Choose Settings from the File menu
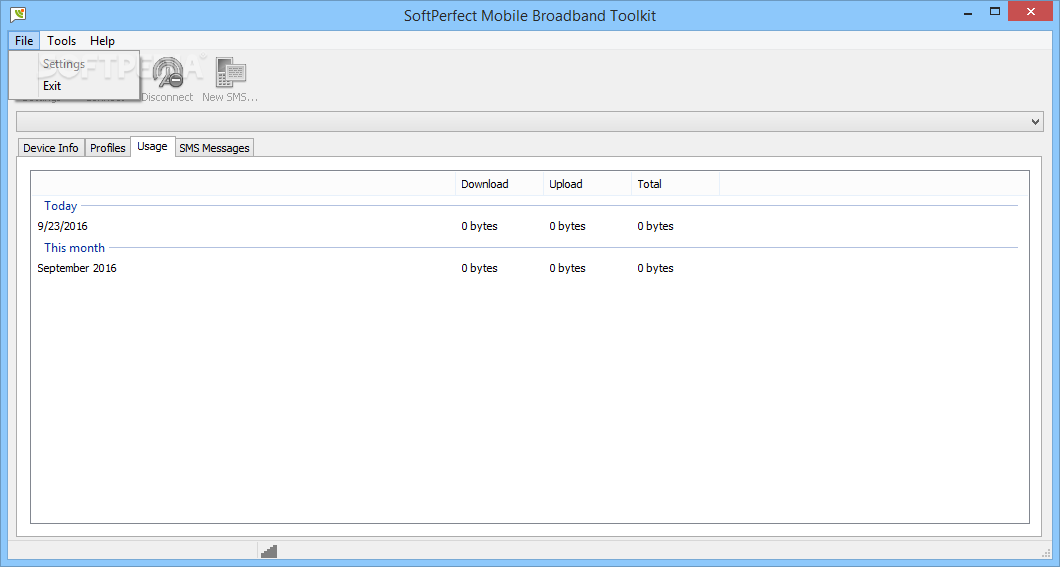This screenshot has width=1060, height=567. pos(74,64)
